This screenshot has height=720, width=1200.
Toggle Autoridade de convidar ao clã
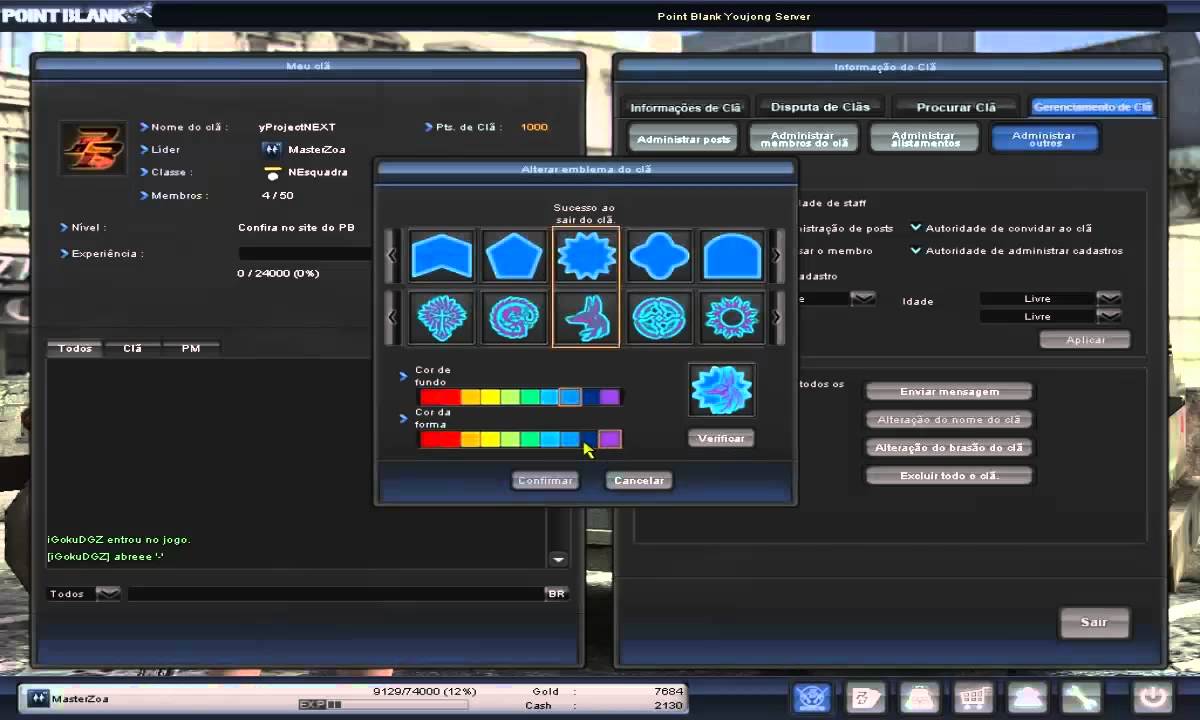[916, 228]
